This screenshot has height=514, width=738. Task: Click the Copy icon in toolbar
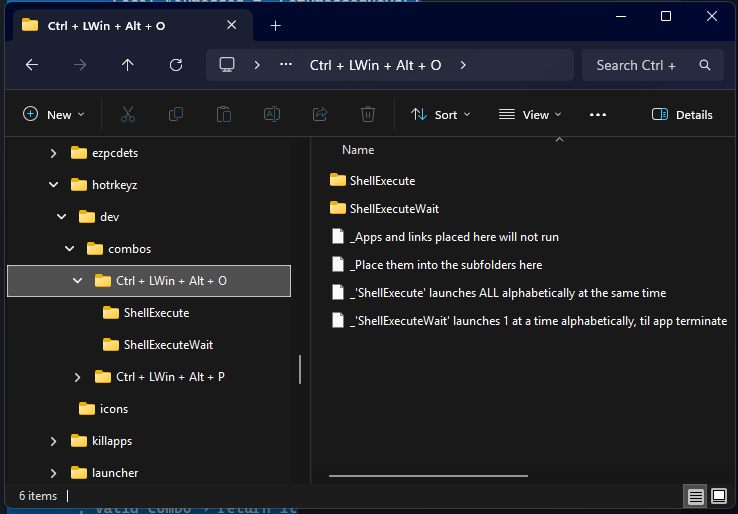(176, 114)
